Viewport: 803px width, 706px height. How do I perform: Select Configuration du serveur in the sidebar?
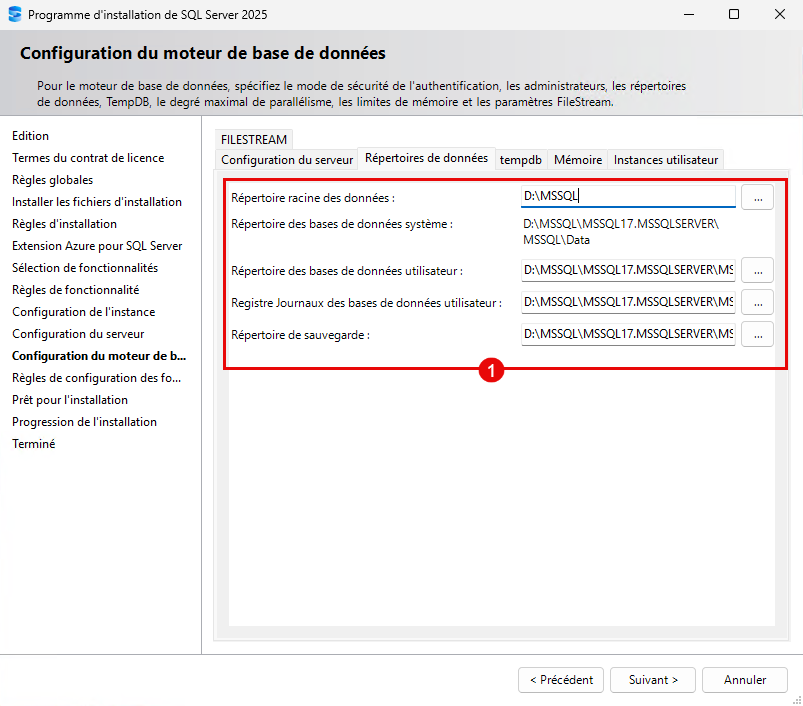tap(78, 334)
